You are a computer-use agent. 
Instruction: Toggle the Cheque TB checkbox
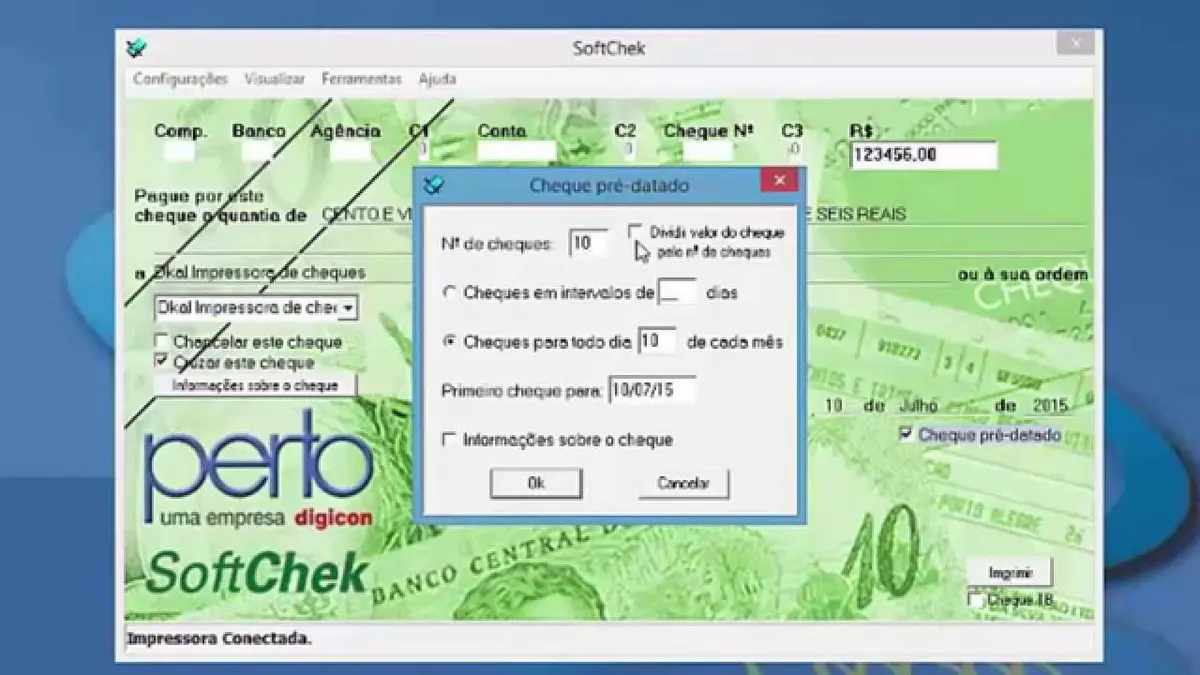tap(976, 599)
